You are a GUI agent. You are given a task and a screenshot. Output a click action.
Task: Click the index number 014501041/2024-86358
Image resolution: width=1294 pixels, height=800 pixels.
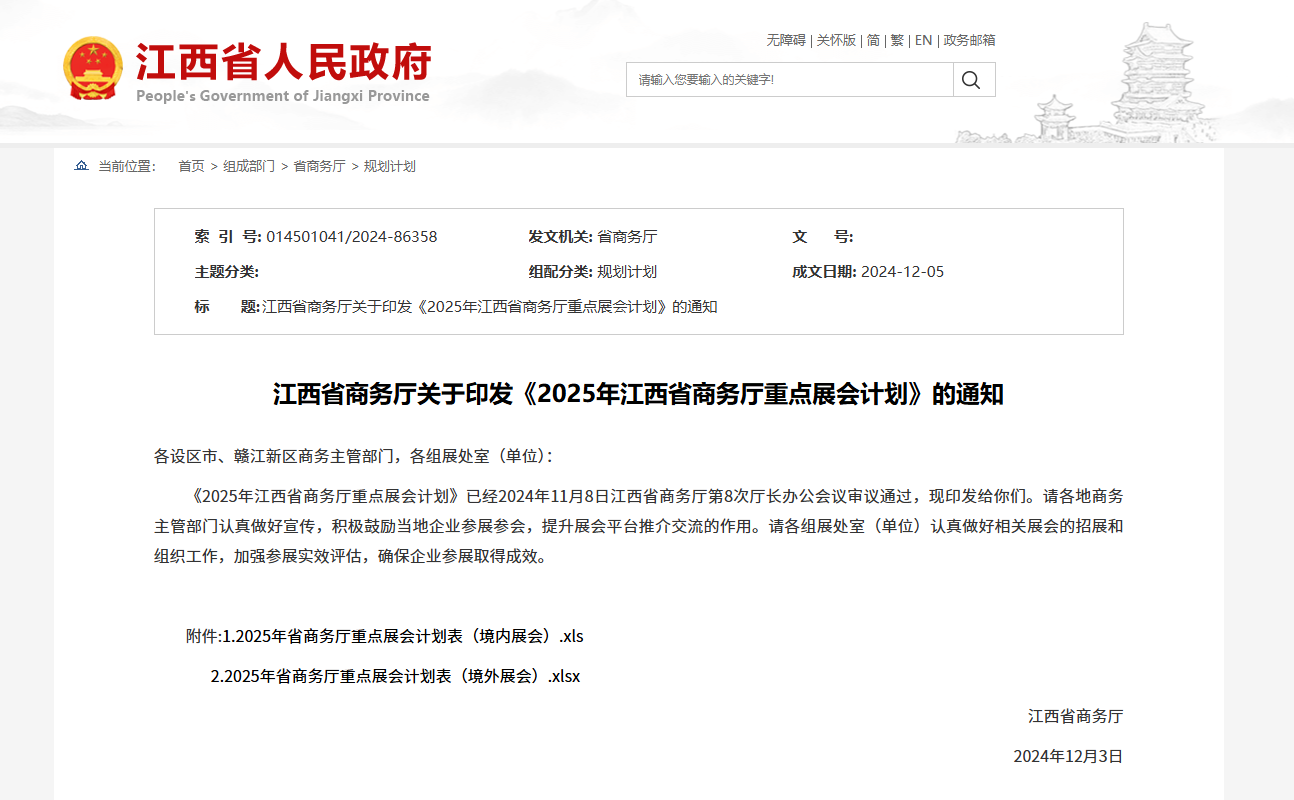point(352,237)
